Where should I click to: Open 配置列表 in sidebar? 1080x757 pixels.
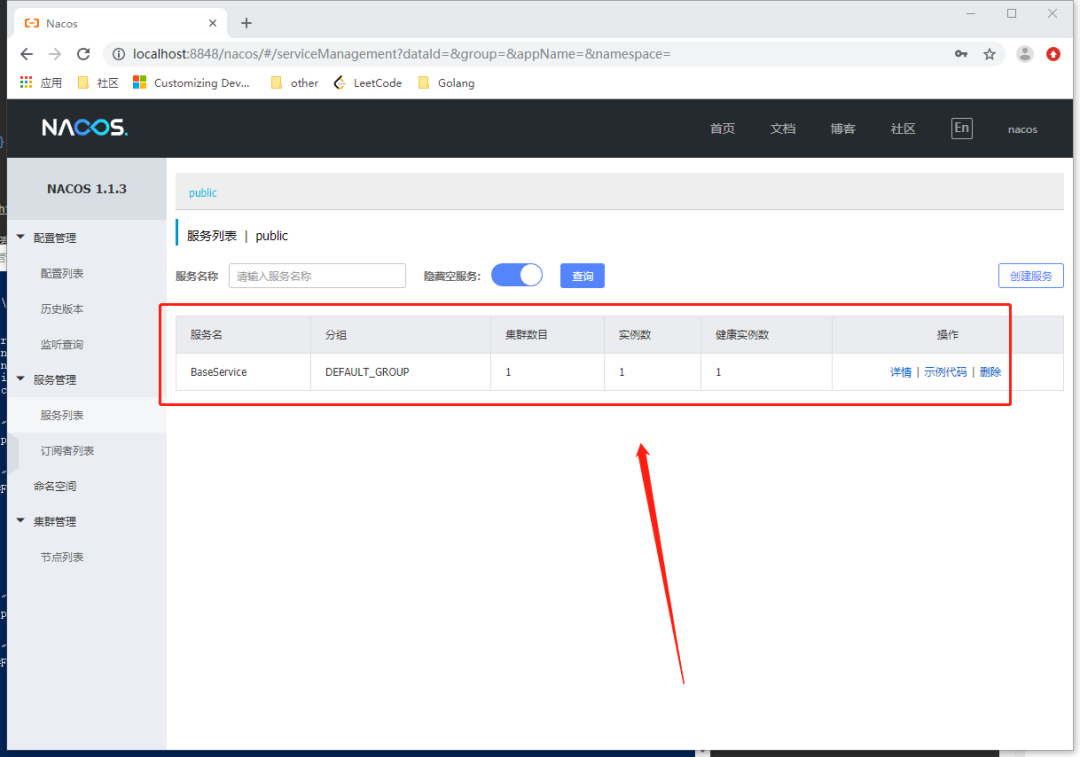(62, 273)
